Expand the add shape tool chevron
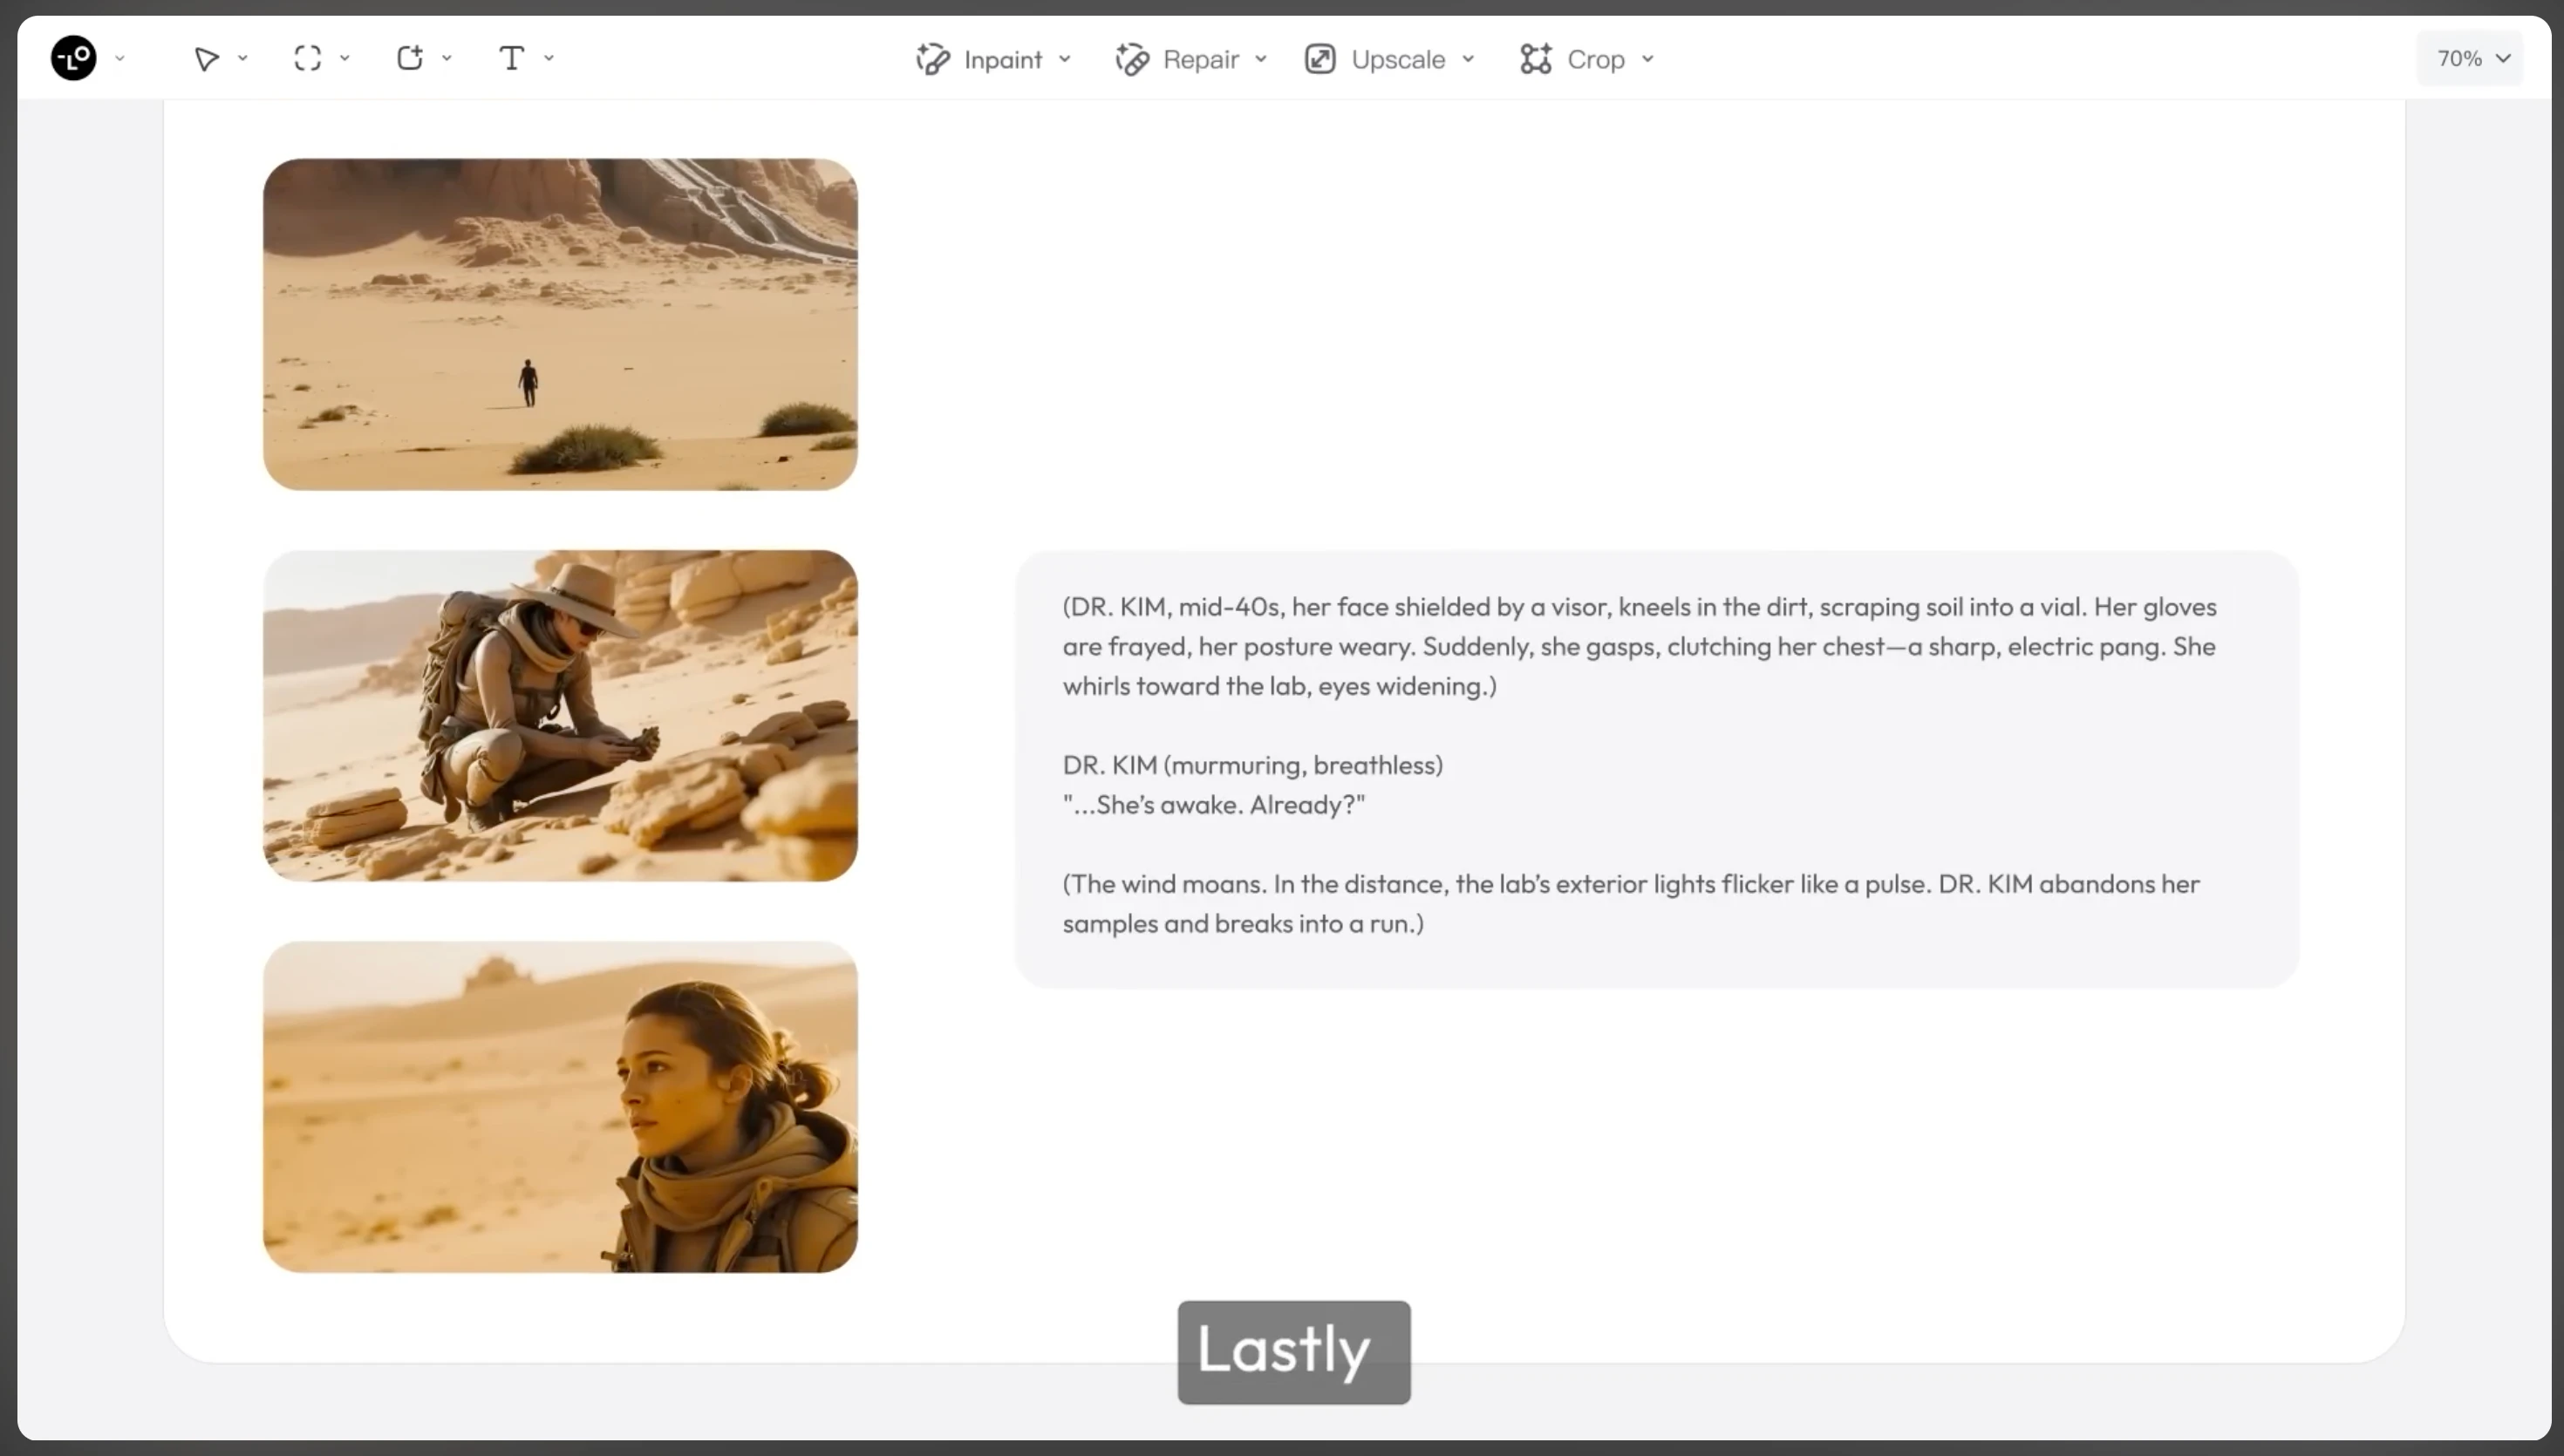Viewport: 2564px width, 1456px height. point(447,59)
